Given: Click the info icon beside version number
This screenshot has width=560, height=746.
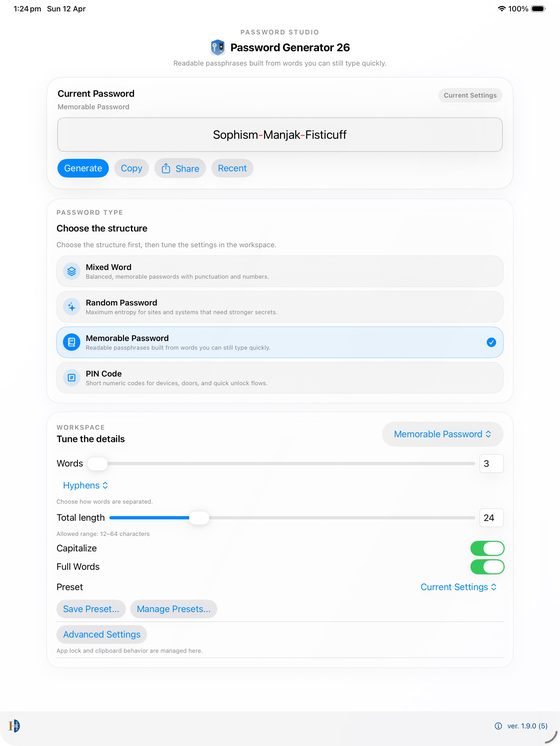Looking at the screenshot, I should (498, 726).
